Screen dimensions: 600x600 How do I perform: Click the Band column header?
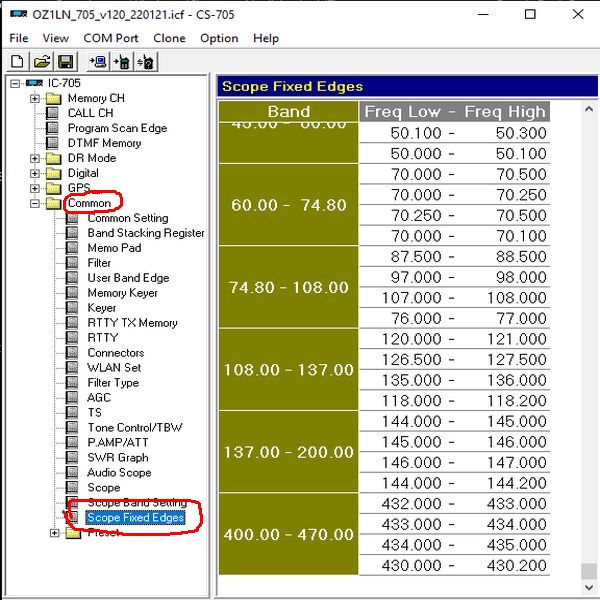click(289, 112)
